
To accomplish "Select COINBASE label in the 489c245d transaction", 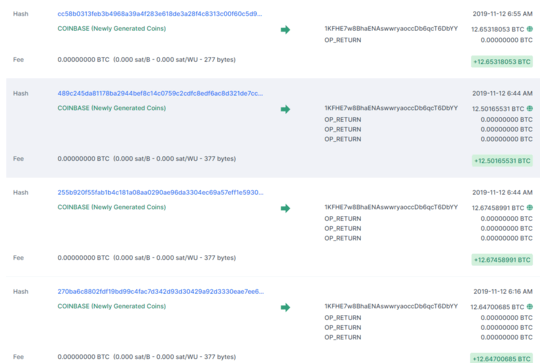I will 112,108.
